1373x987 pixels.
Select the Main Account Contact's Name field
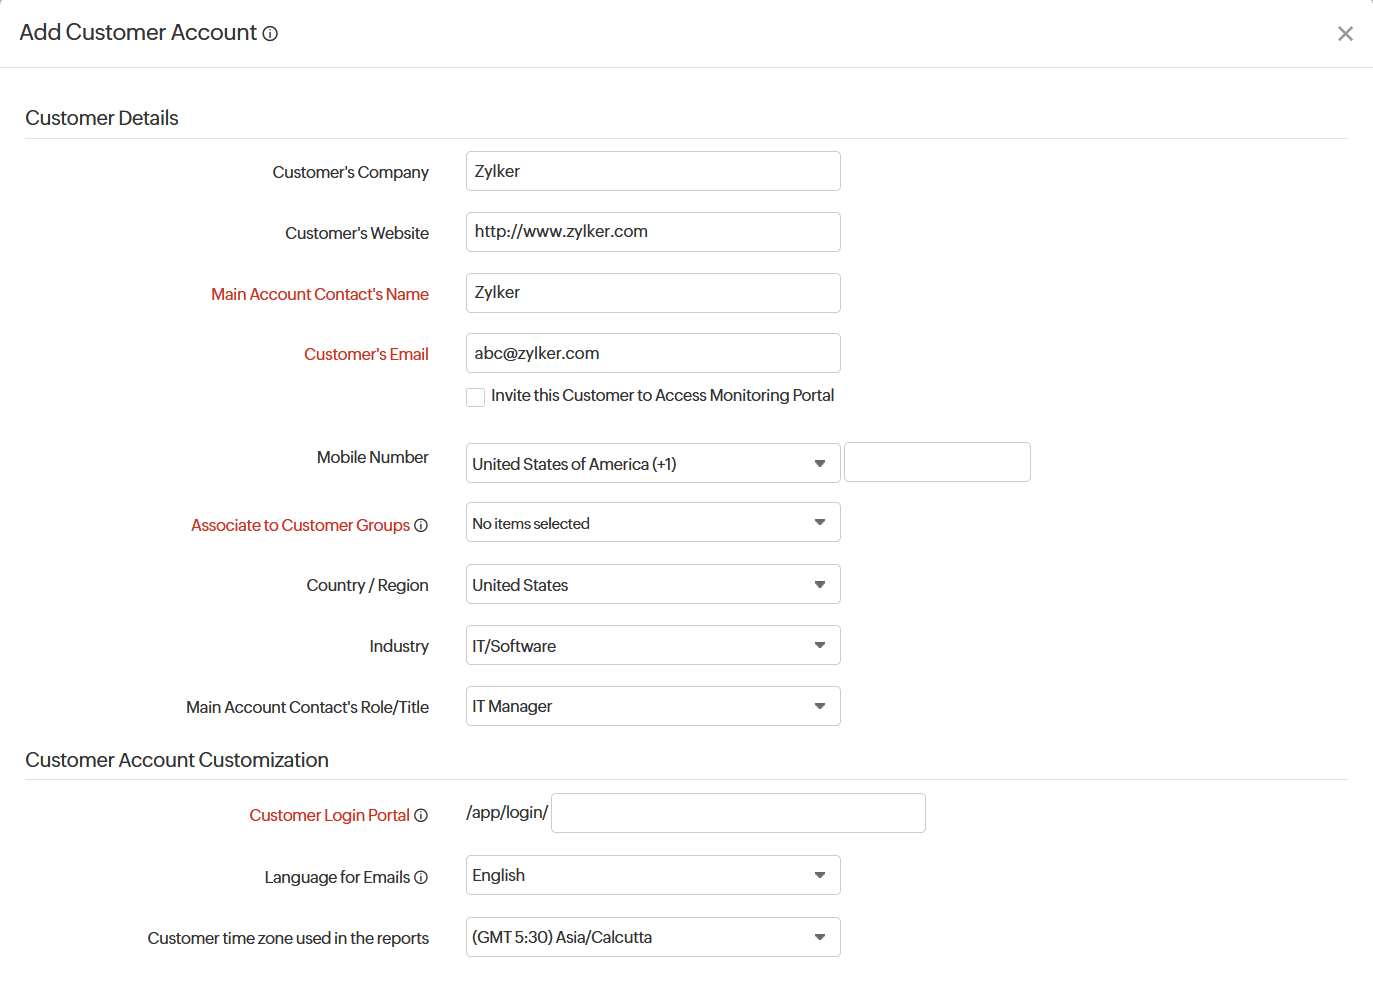(x=652, y=292)
